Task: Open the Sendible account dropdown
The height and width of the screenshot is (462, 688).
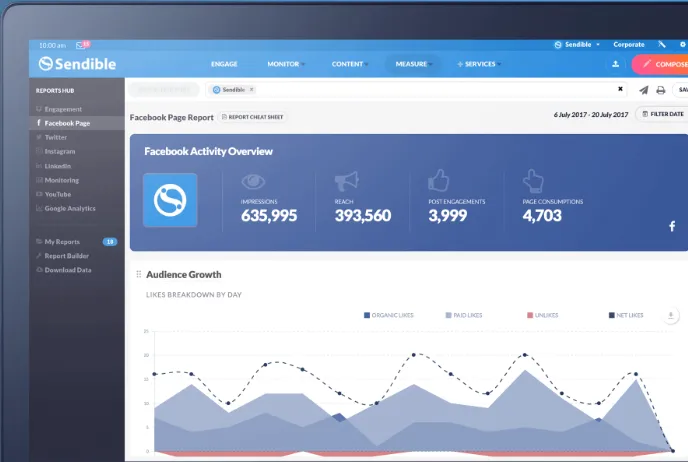Action: pos(577,45)
